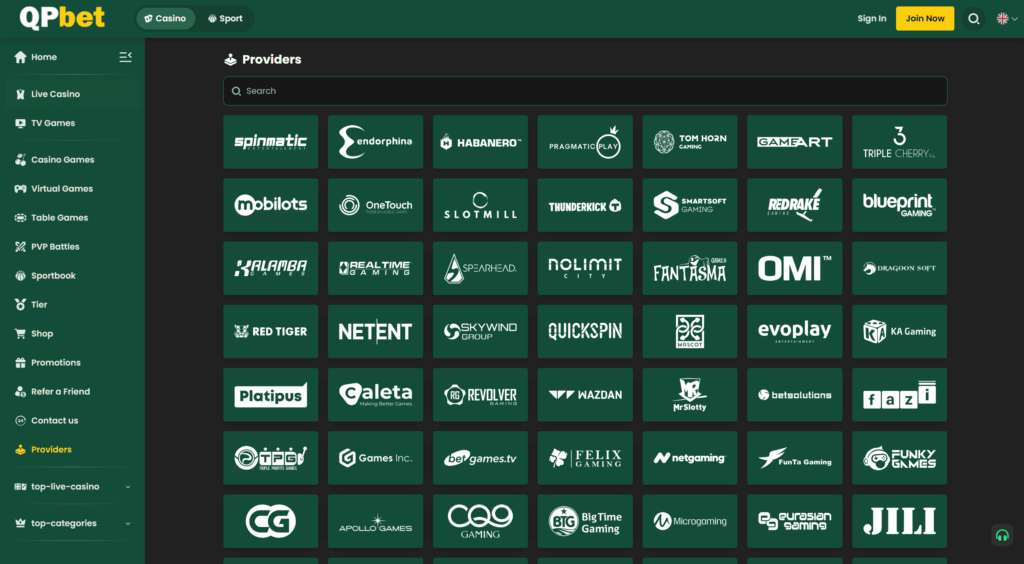Click the PVP Battles swords icon
The image size is (1024, 564).
tap(20, 247)
